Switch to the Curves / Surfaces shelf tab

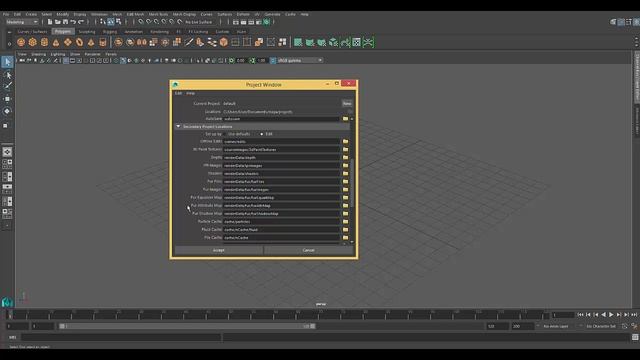tap(32, 31)
